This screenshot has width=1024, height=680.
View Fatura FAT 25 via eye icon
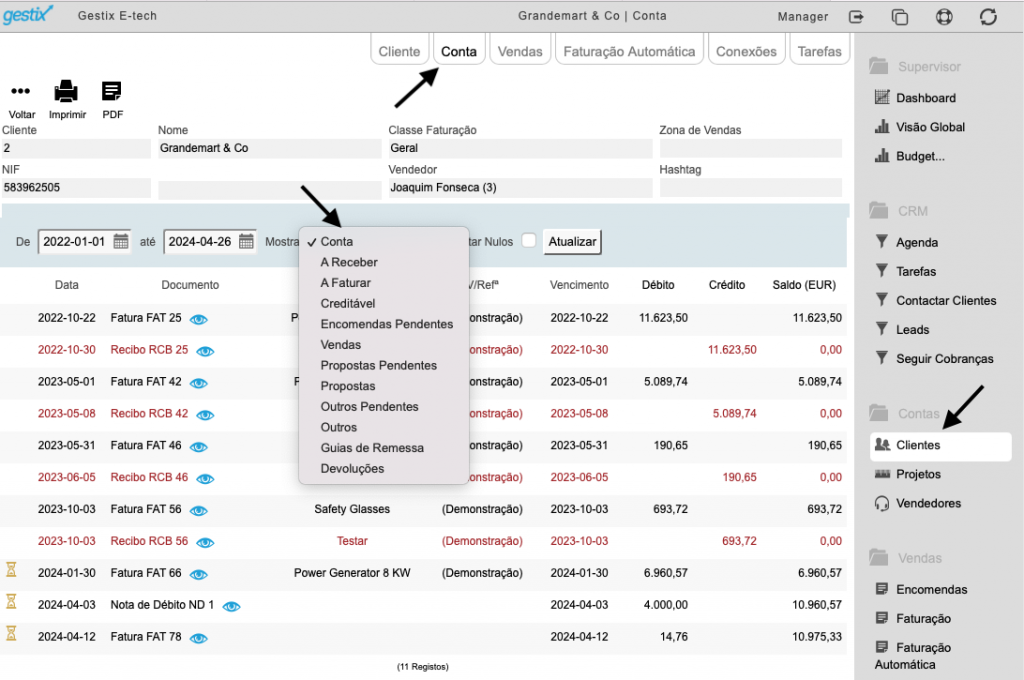coord(199,319)
